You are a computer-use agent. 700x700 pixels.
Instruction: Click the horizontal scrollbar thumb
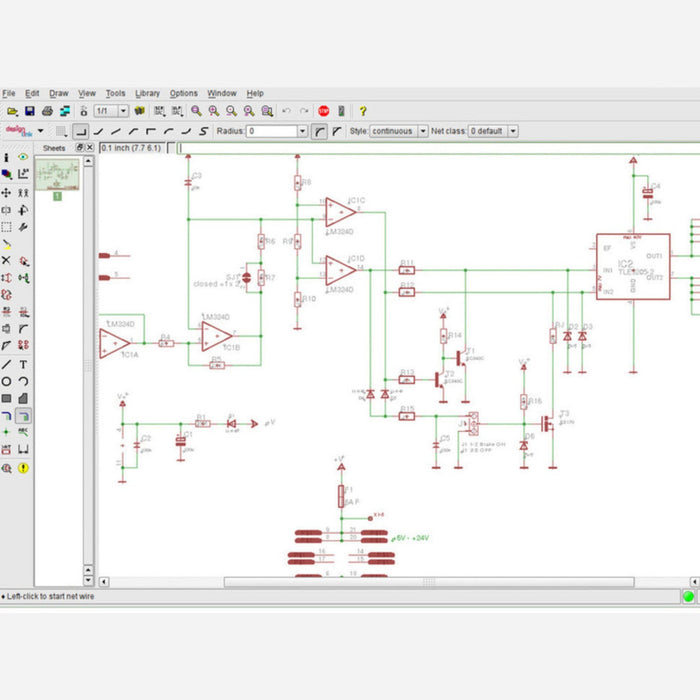coord(428,581)
